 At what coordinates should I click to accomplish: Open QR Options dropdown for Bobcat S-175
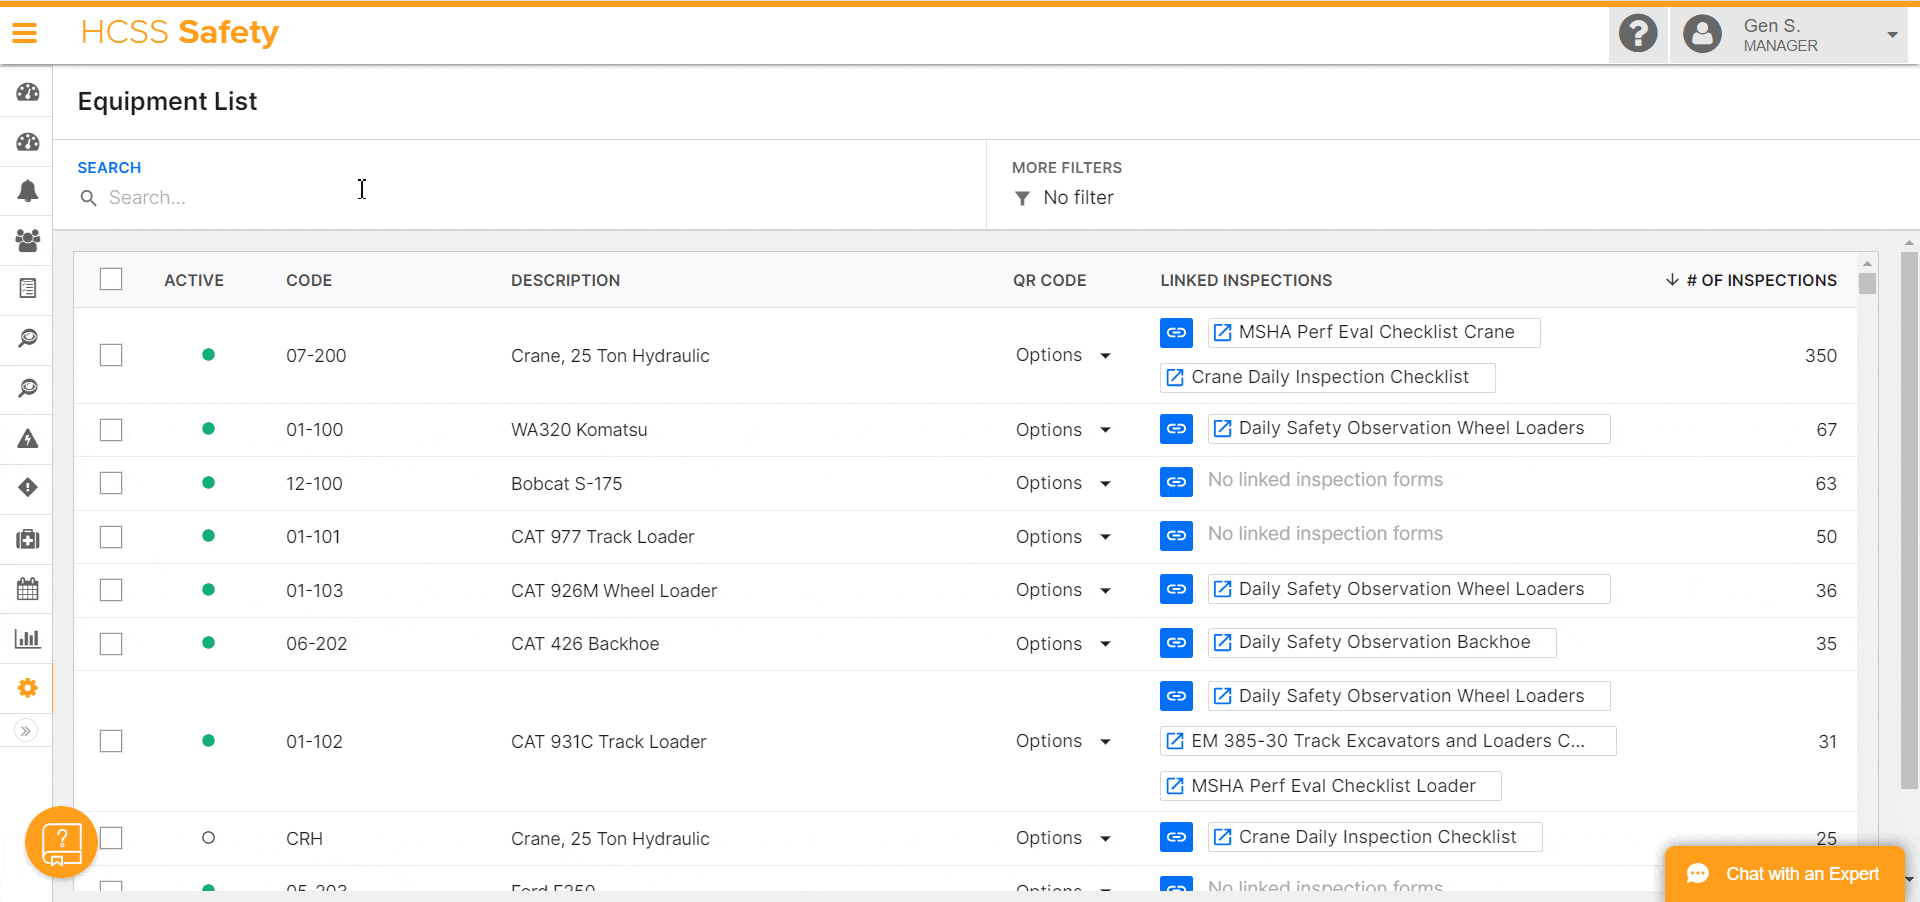(1063, 483)
